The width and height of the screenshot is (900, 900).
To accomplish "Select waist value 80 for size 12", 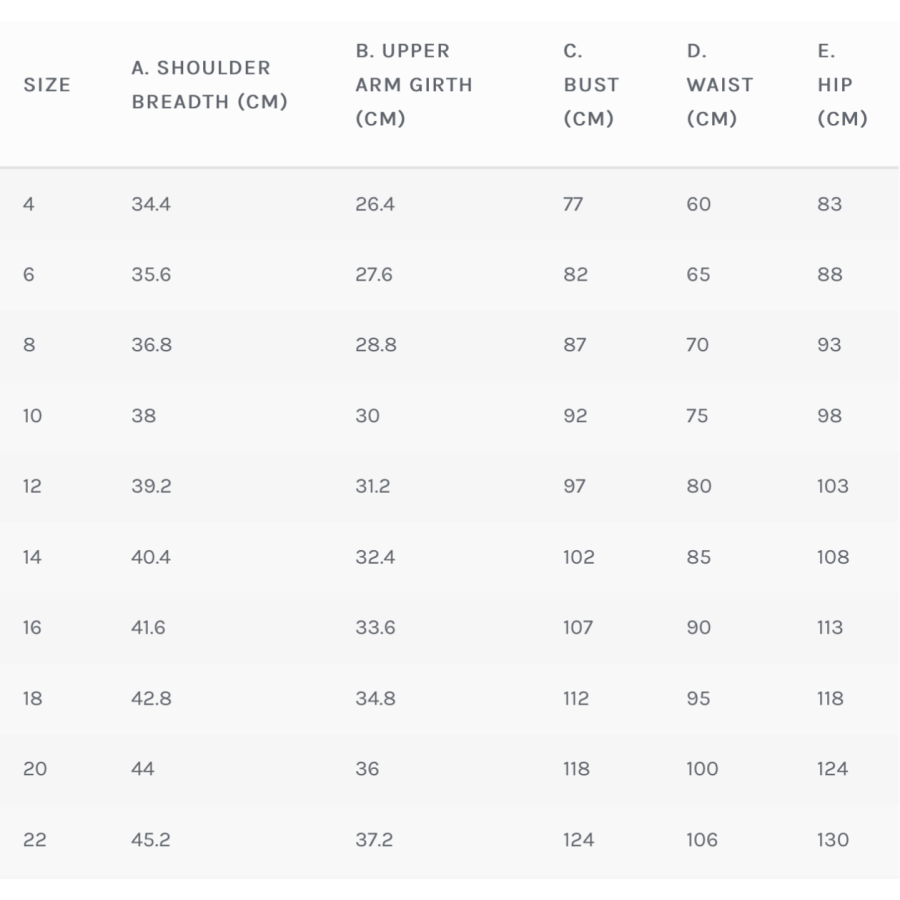I will pos(699,486).
